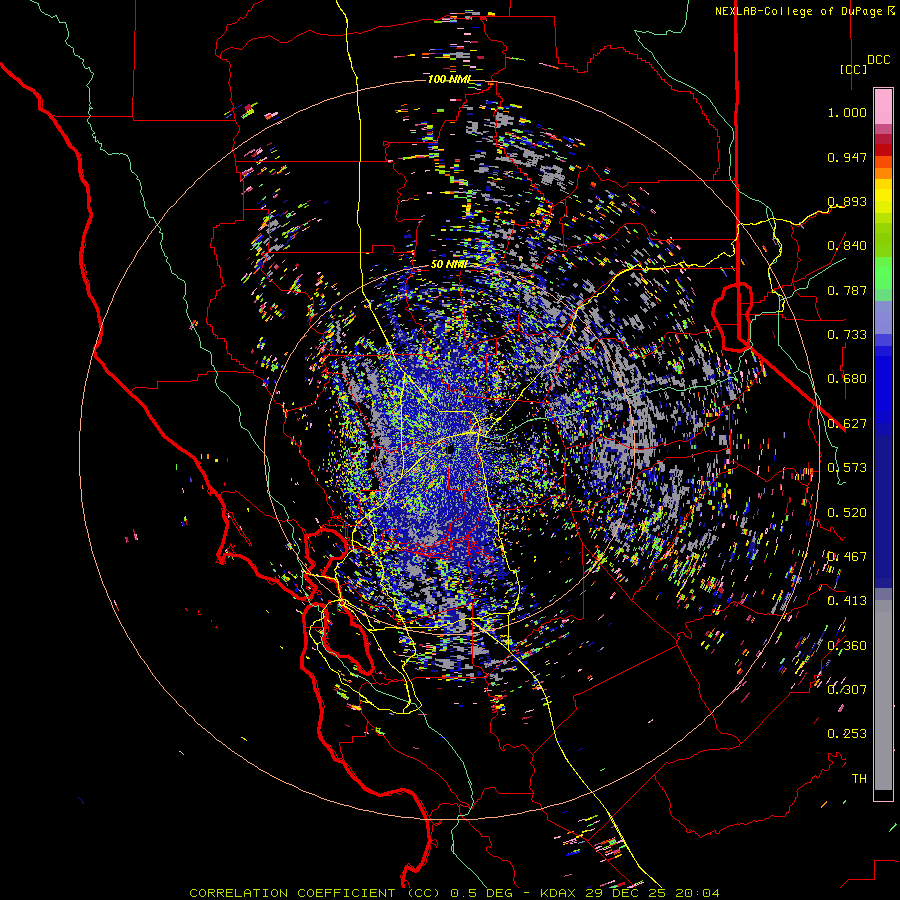Image resolution: width=900 pixels, height=900 pixels.
Task: Click the red band on the color bar
Action: click(883, 149)
